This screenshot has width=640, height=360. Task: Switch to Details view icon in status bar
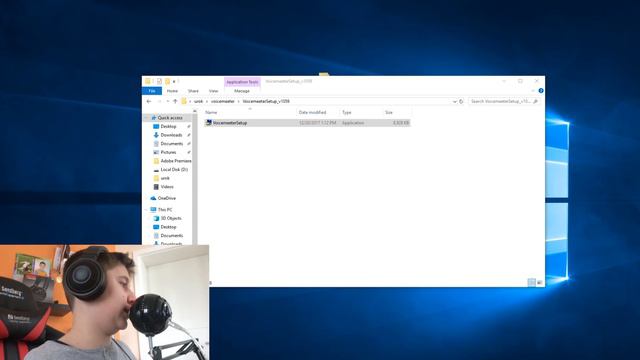click(531, 282)
